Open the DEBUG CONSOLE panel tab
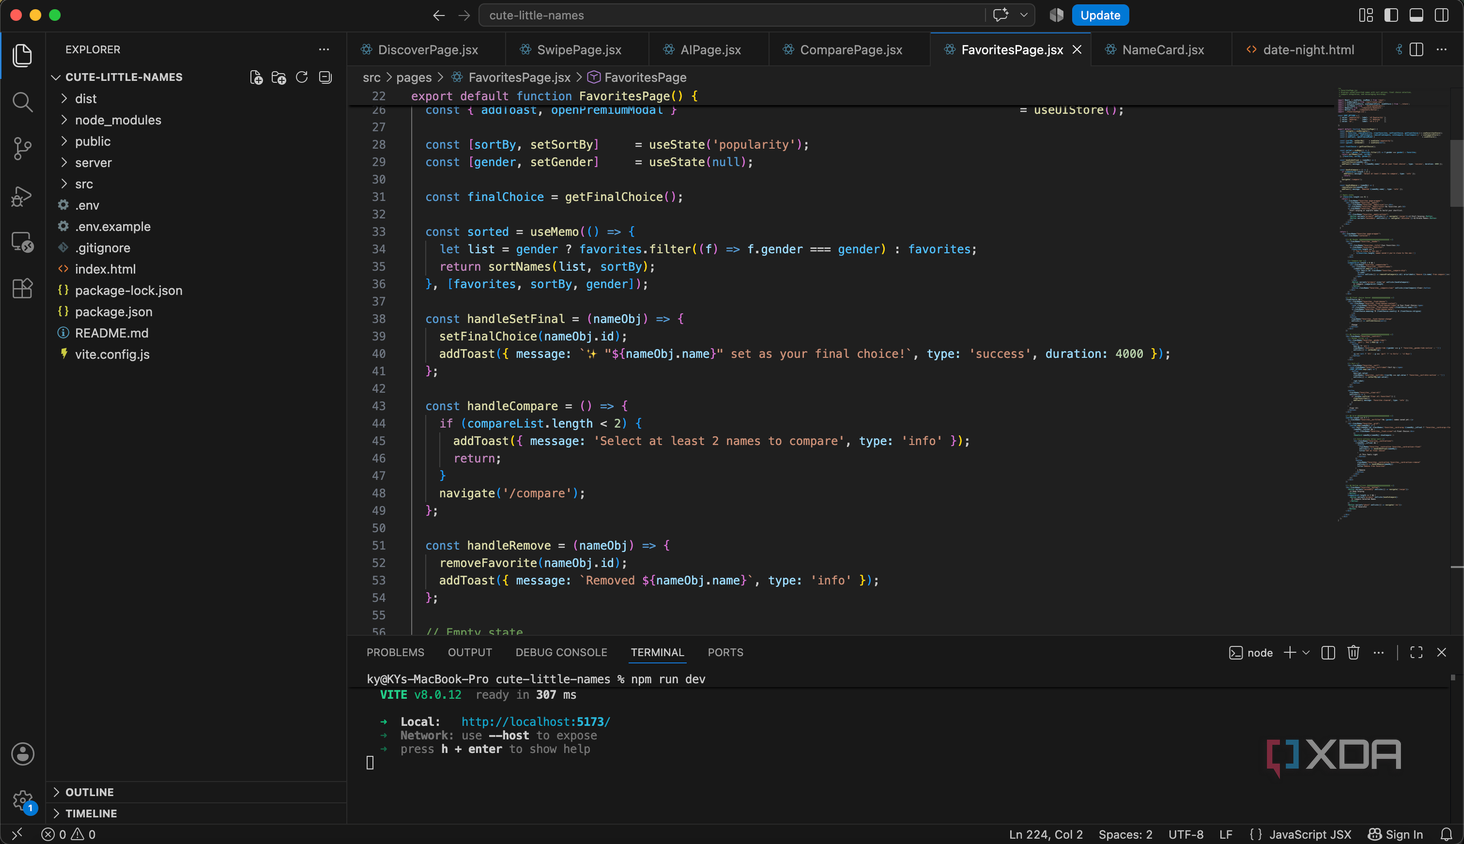 561,652
